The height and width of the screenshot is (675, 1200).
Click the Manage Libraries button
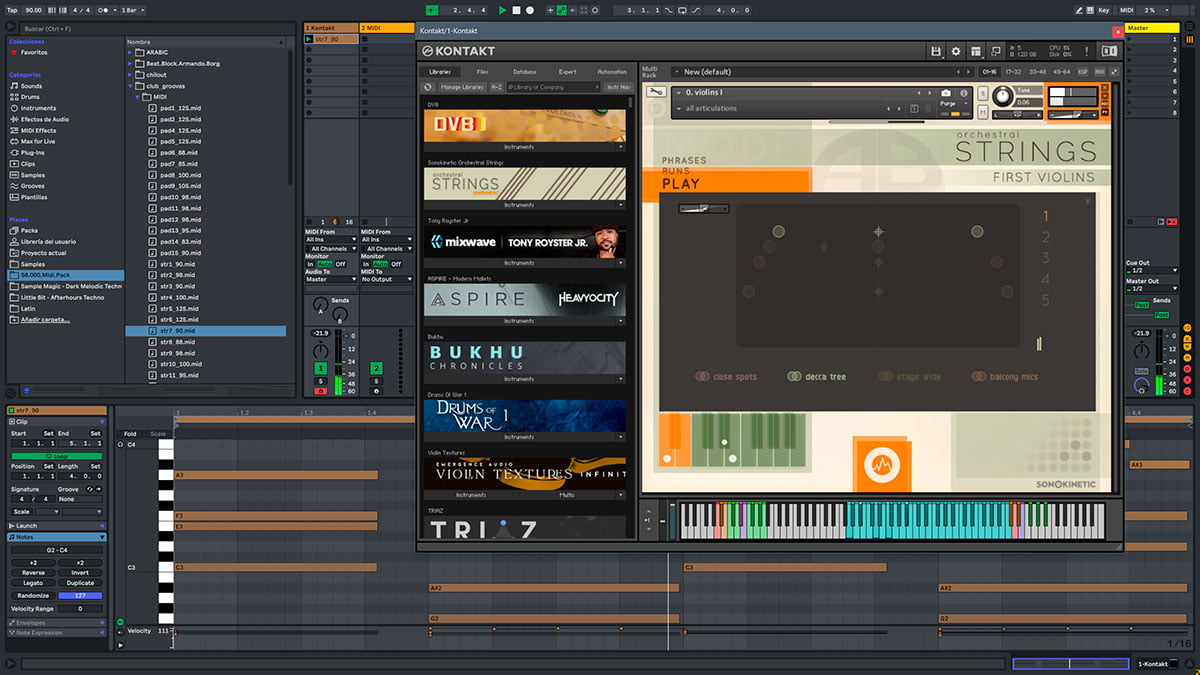coord(462,87)
